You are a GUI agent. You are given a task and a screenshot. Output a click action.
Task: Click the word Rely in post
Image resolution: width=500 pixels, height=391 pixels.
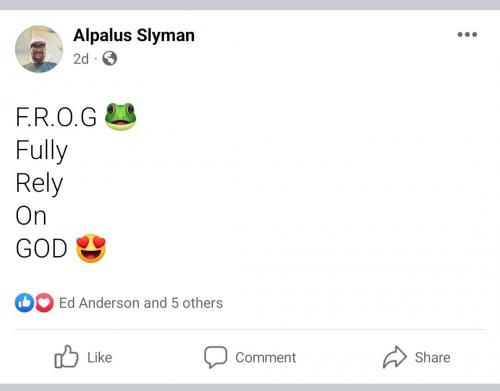click(x=39, y=183)
